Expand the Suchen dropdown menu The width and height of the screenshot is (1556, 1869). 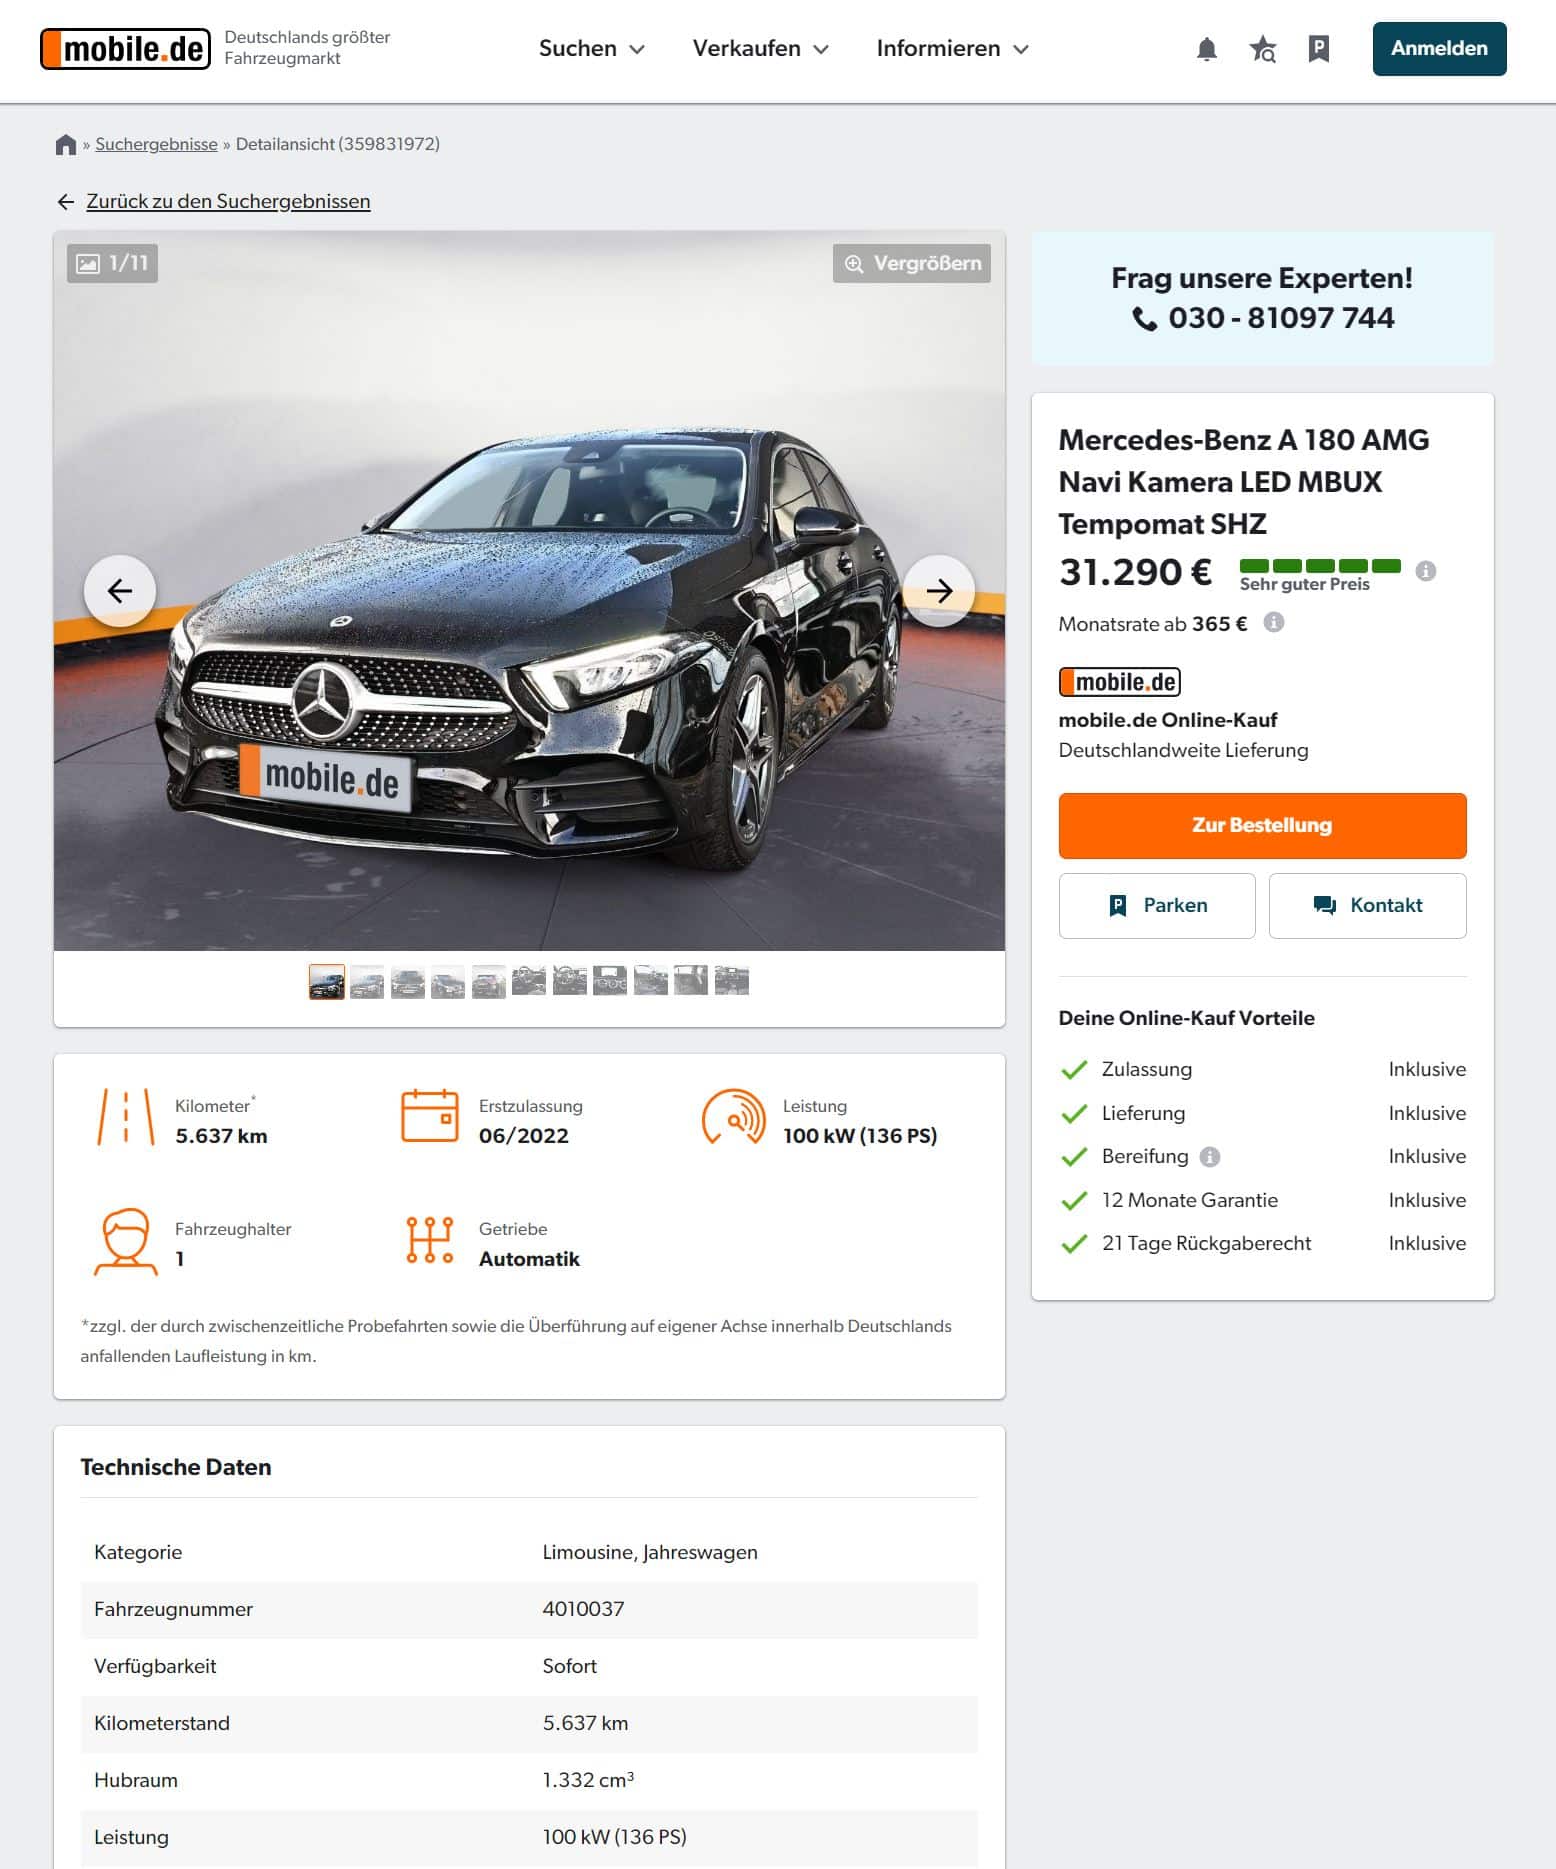tap(591, 49)
